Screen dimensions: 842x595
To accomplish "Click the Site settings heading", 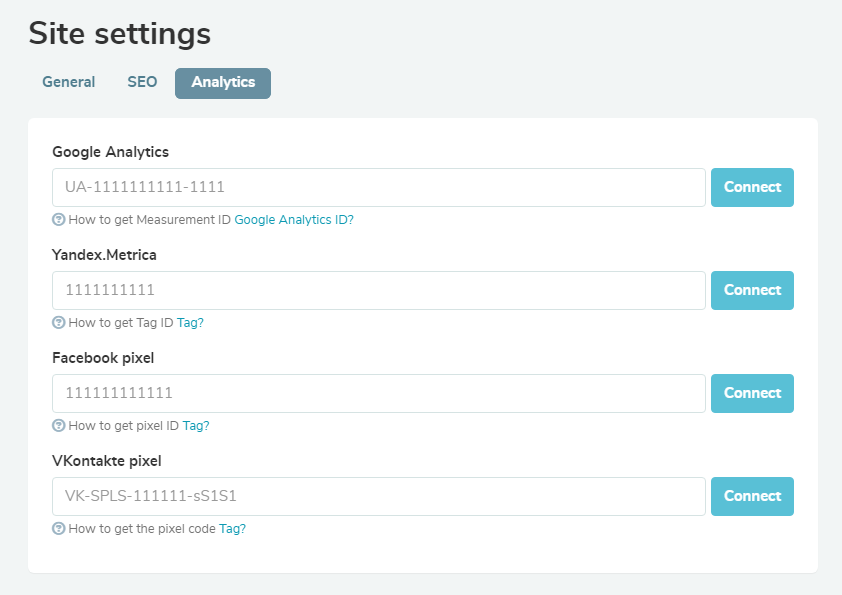I will pos(118,33).
